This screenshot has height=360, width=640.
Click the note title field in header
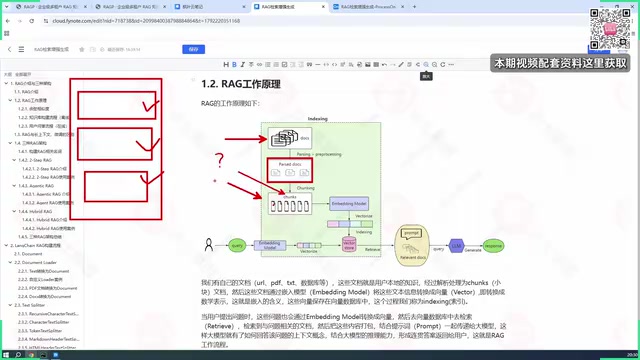pyautogui.click(x=51, y=49)
